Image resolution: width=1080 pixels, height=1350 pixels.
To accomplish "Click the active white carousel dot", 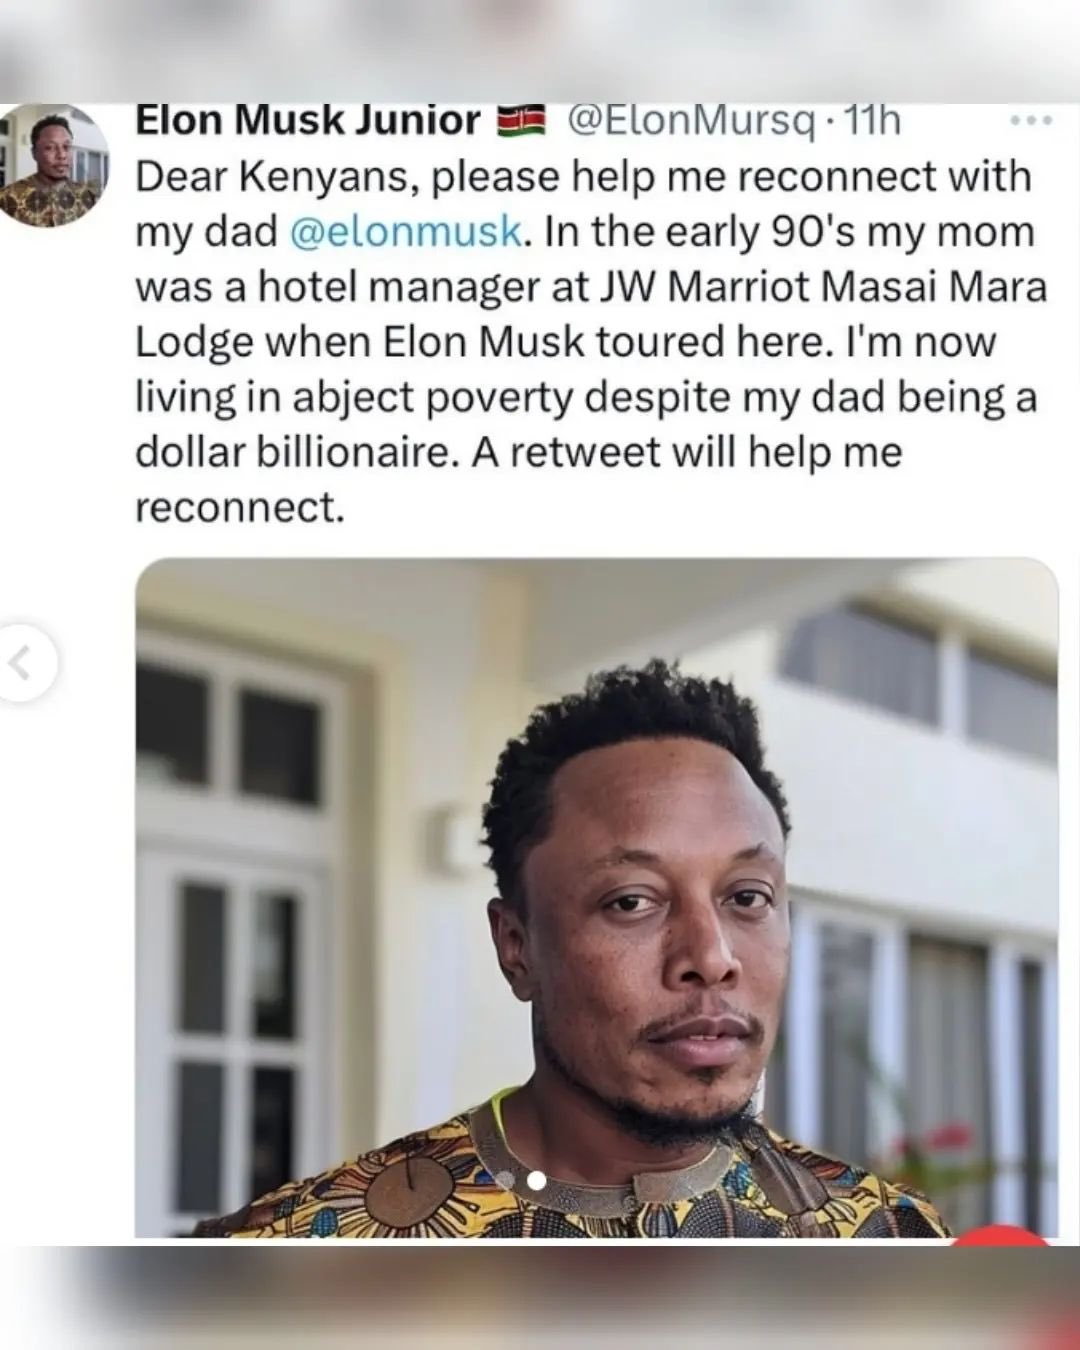I will 536,1180.
